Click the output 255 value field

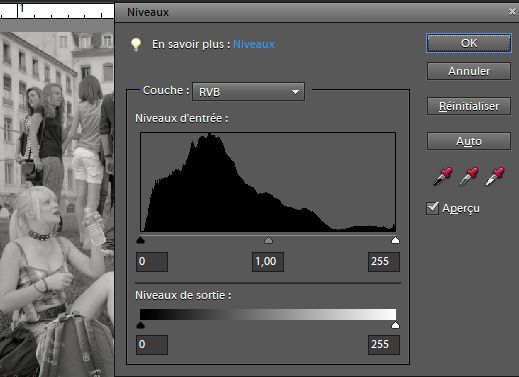384,345
